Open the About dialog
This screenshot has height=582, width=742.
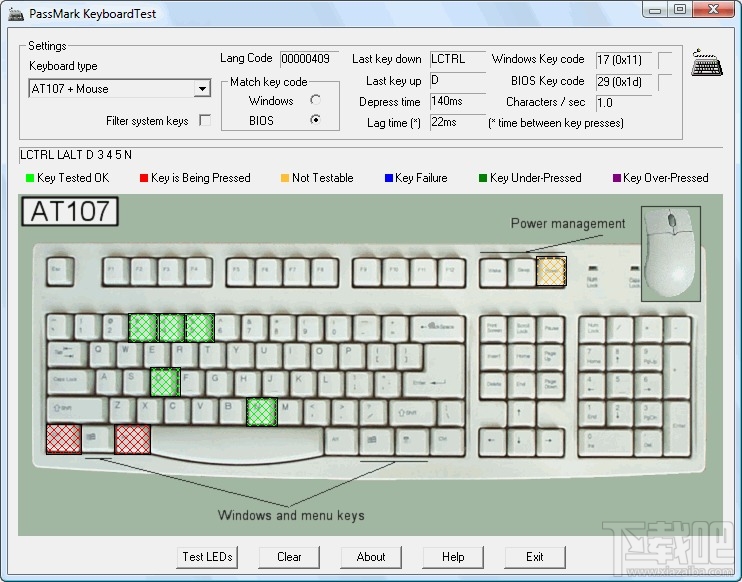[371, 557]
